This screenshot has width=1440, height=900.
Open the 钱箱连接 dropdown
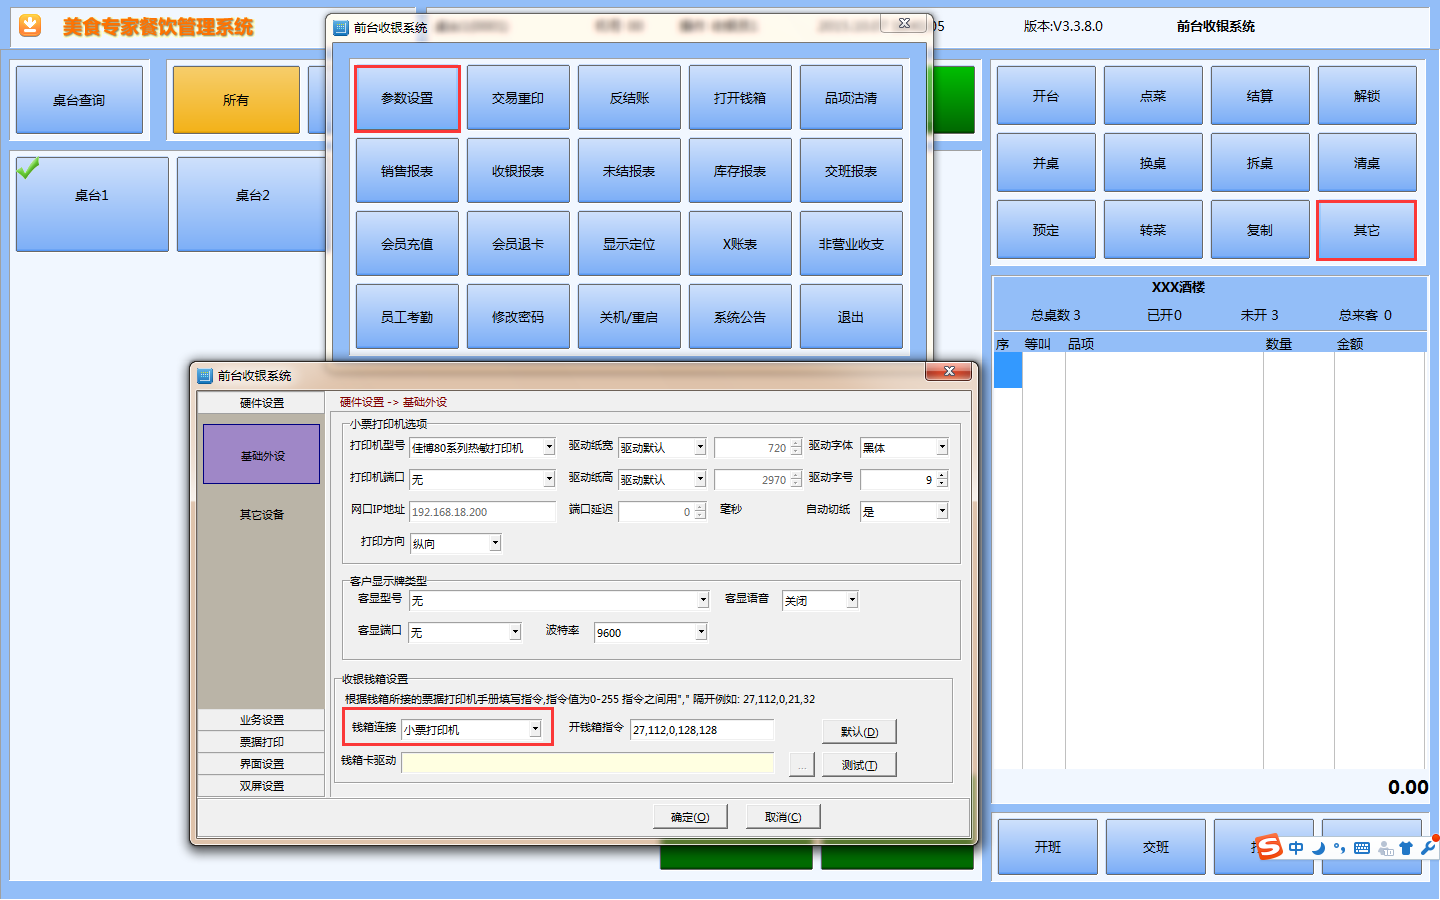pyautogui.click(x=535, y=729)
